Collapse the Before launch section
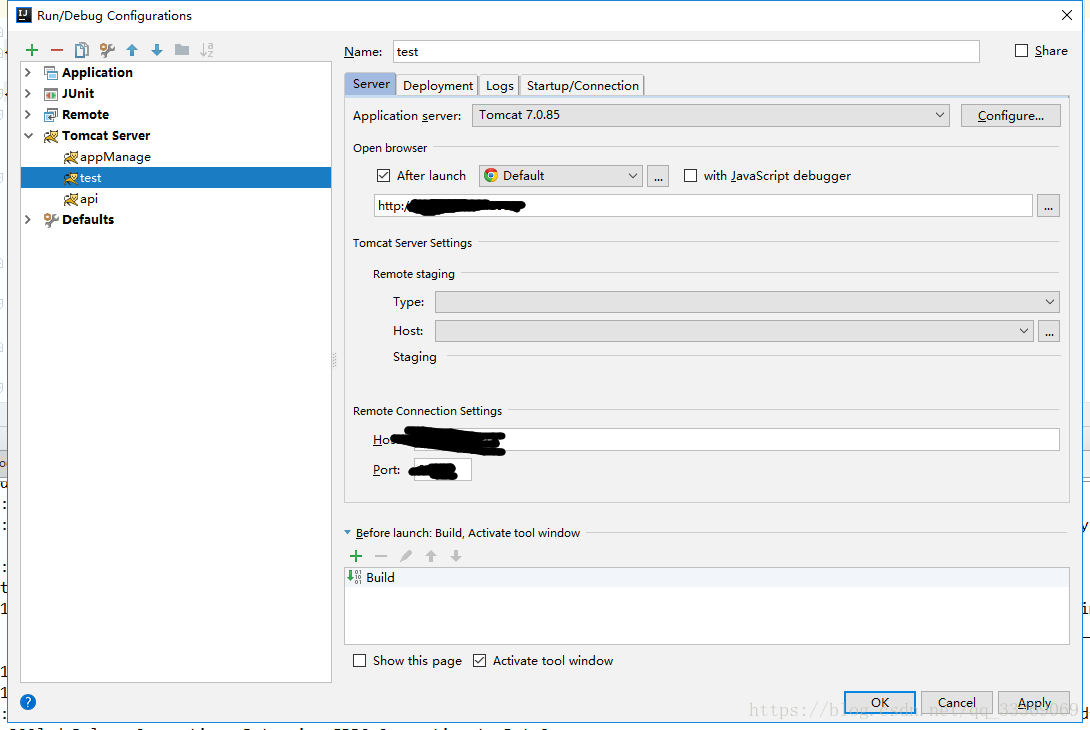 348,533
